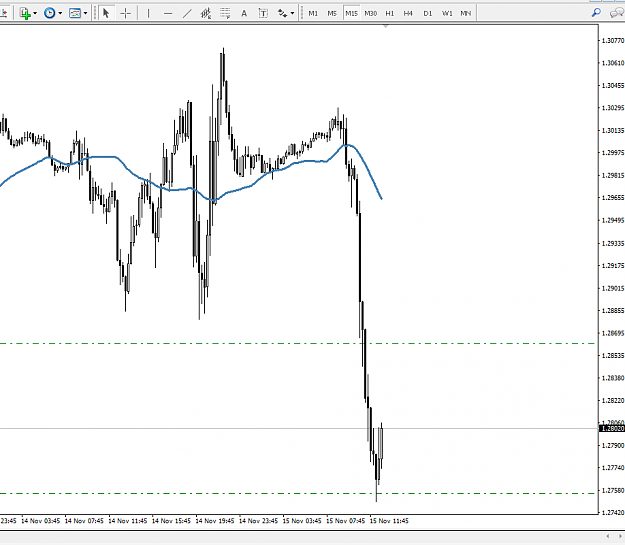Switch chart to M1 timeframe

tap(313, 13)
